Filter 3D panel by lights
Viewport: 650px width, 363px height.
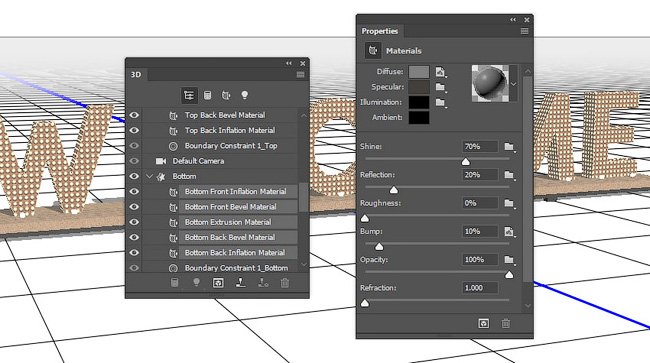[x=245, y=95]
